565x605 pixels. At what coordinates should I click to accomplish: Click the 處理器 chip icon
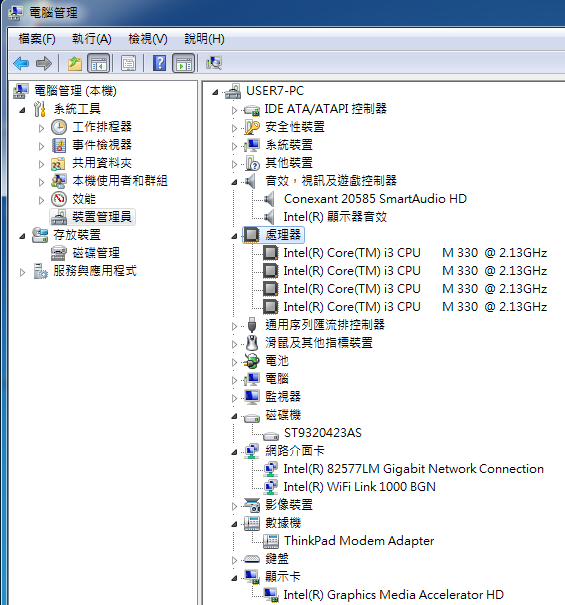tap(251, 235)
